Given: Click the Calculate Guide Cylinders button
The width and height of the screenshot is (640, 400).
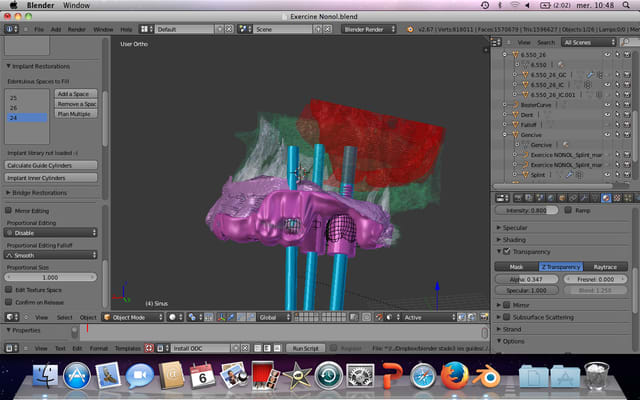Looking at the screenshot, I should (x=51, y=164).
